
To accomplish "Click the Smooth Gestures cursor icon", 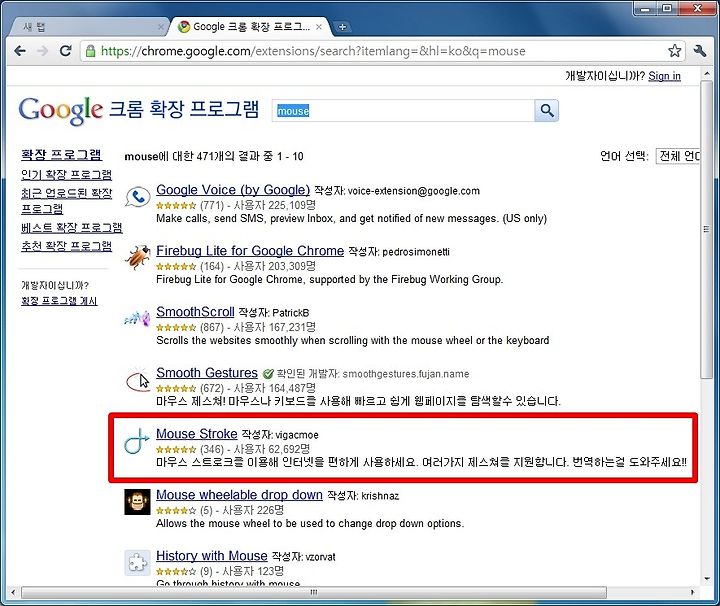I will pos(137,380).
